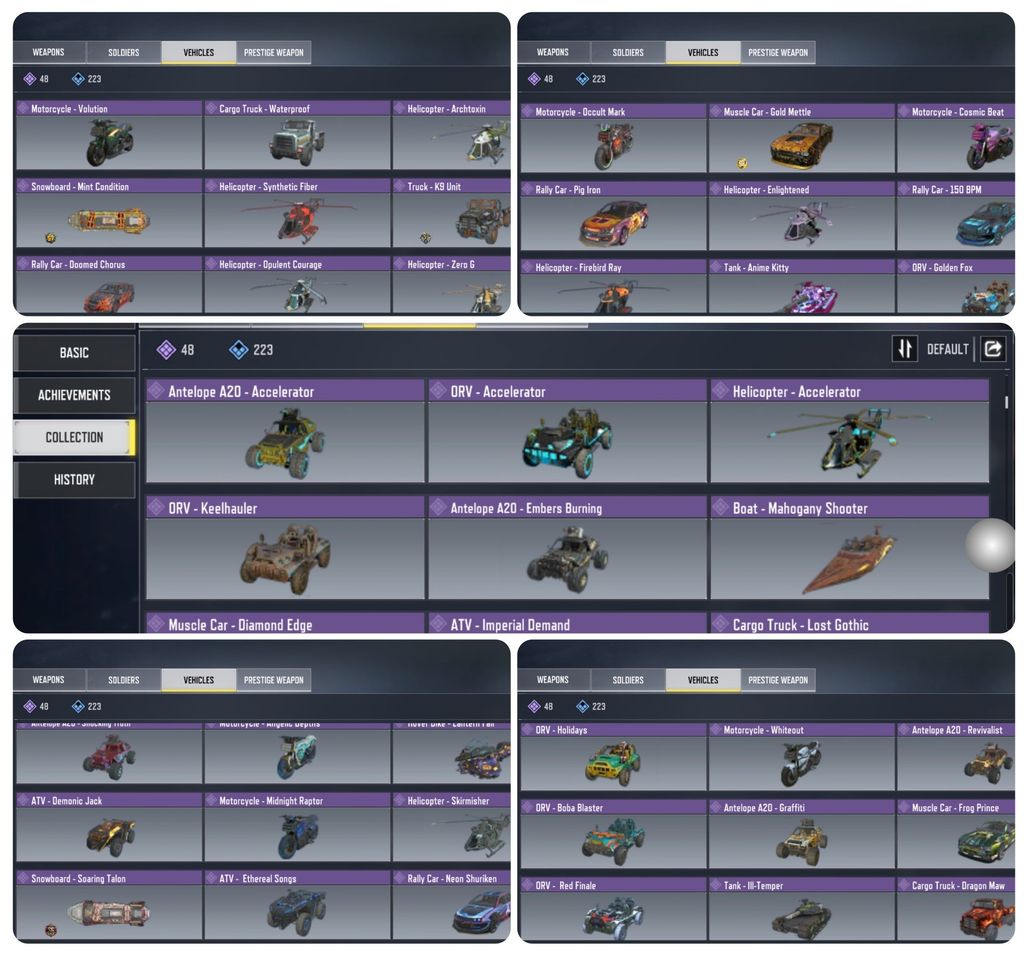The height and width of the screenshot is (956, 1028).
Task: Open the DEFAULT sort option
Action: [947, 349]
